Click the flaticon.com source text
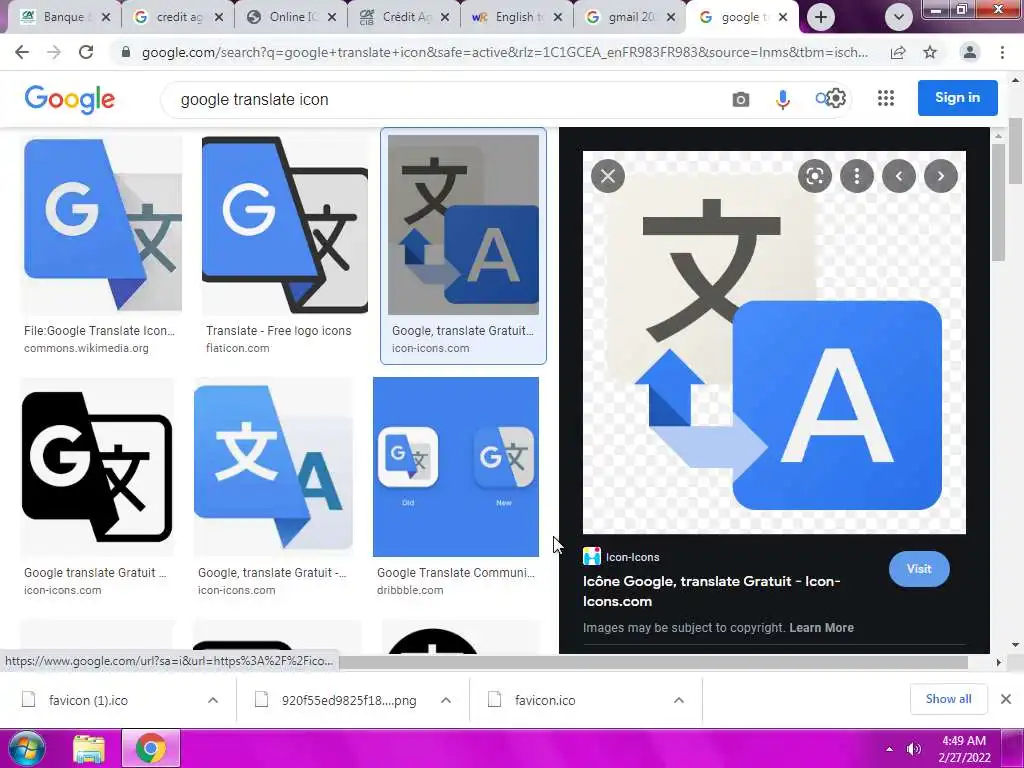The height and width of the screenshot is (768, 1024). coord(238,348)
